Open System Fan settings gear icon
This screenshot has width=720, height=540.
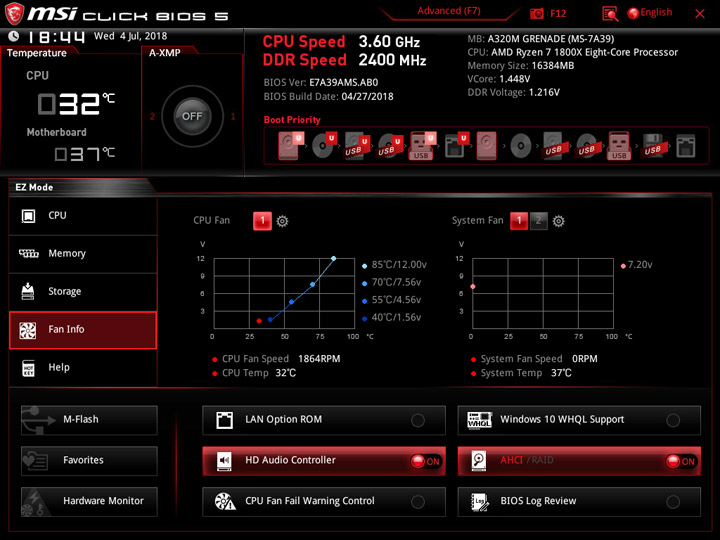point(558,221)
